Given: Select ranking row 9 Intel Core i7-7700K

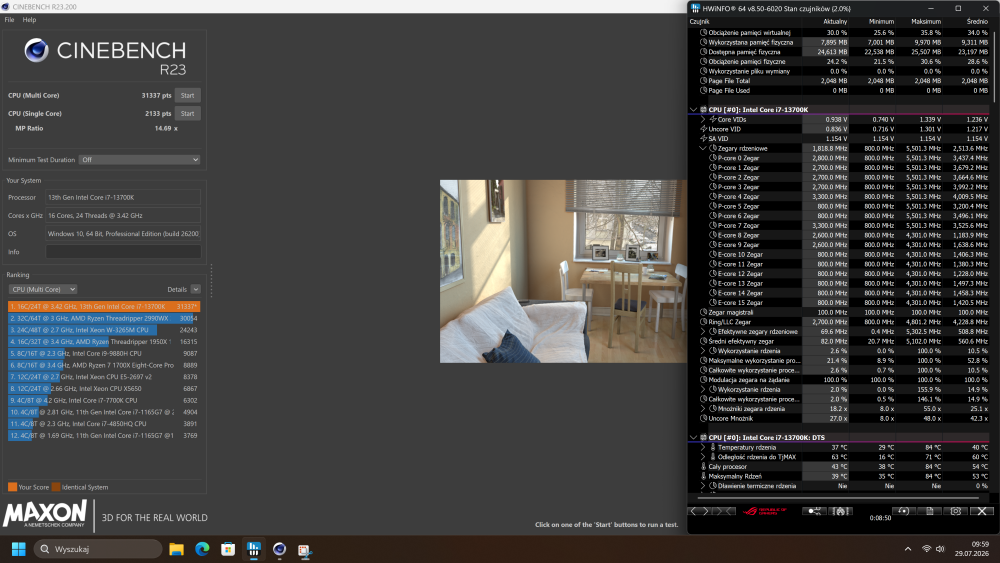Looking at the screenshot, I should 104,400.
